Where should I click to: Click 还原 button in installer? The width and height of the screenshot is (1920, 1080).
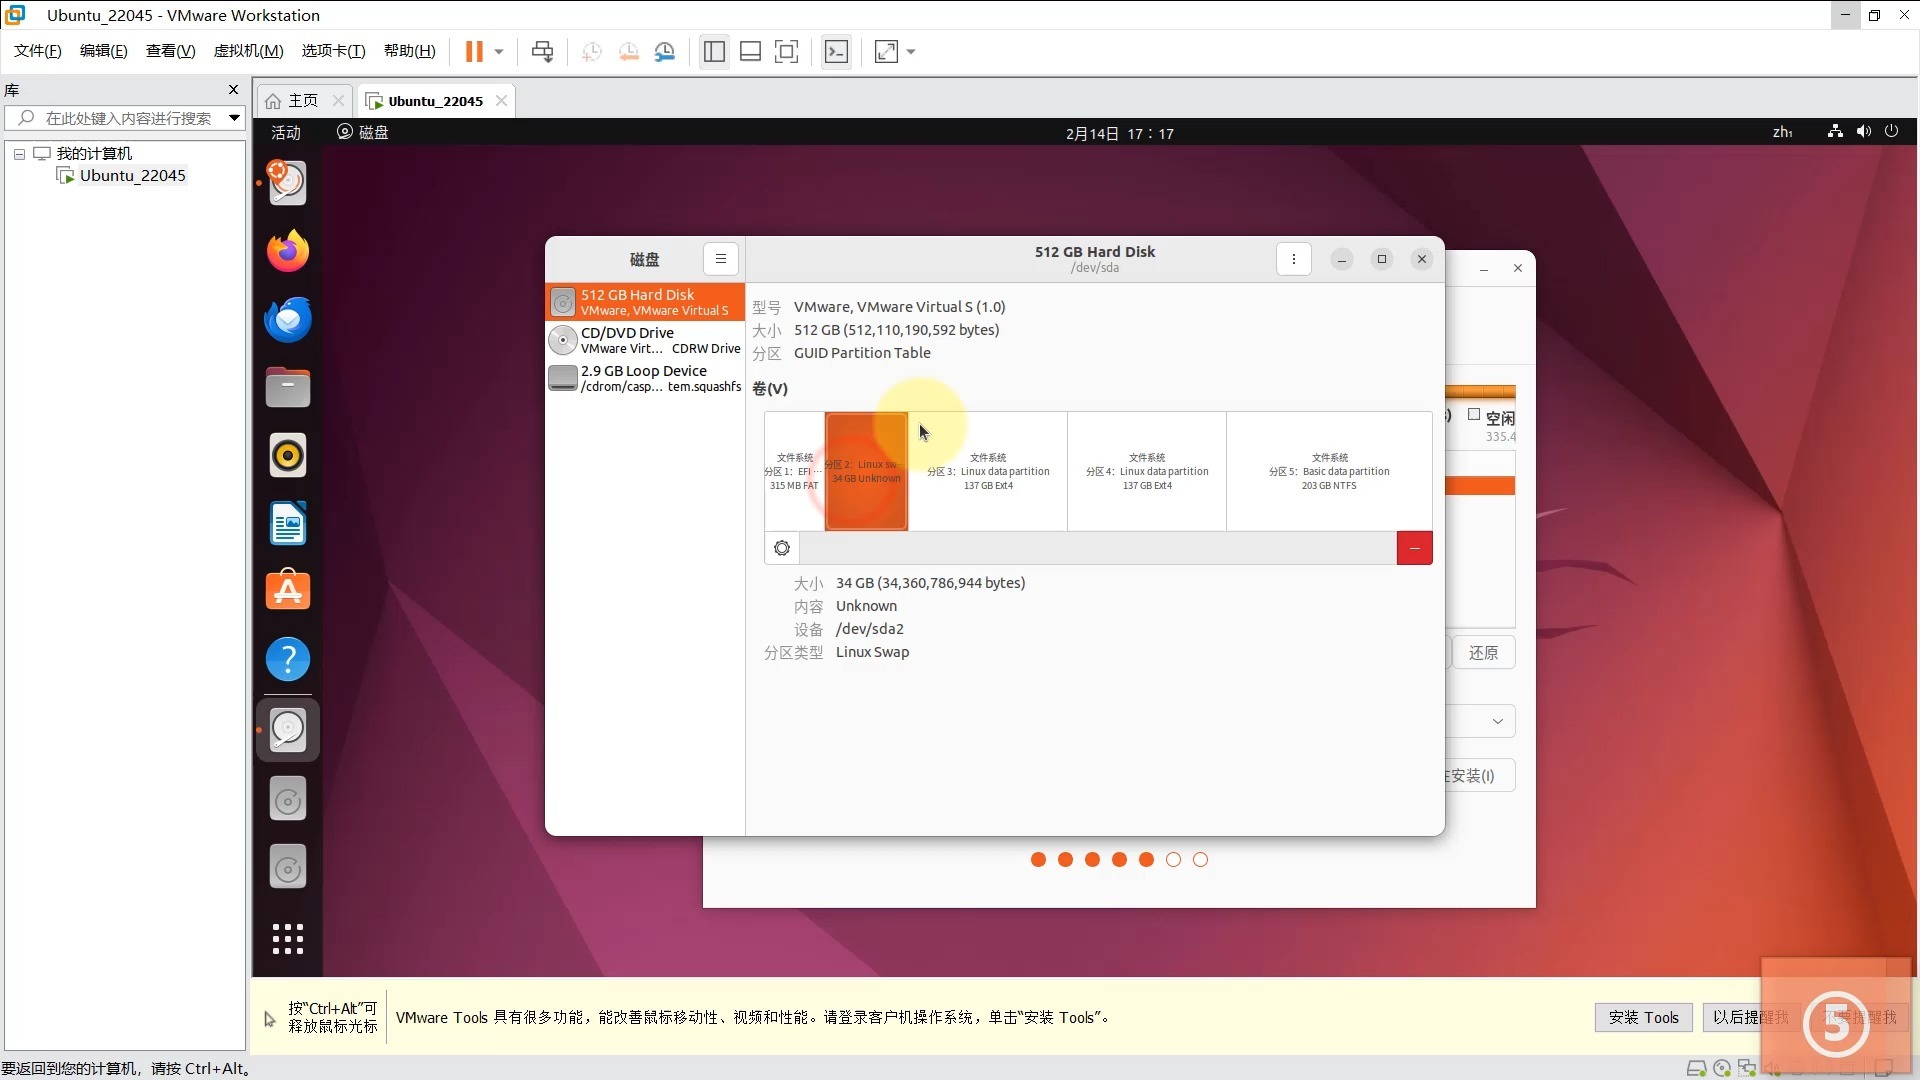click(1482, 653)
